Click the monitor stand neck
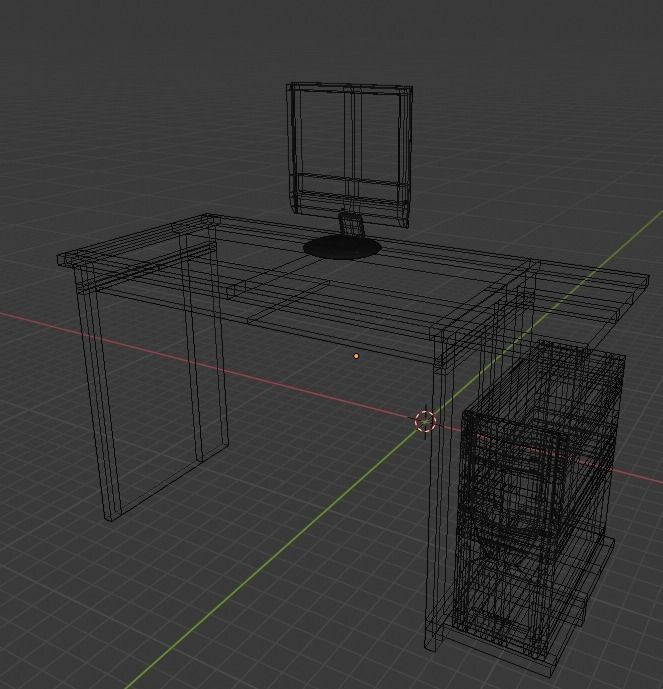663x689 pixels. [x=351, y=223]
